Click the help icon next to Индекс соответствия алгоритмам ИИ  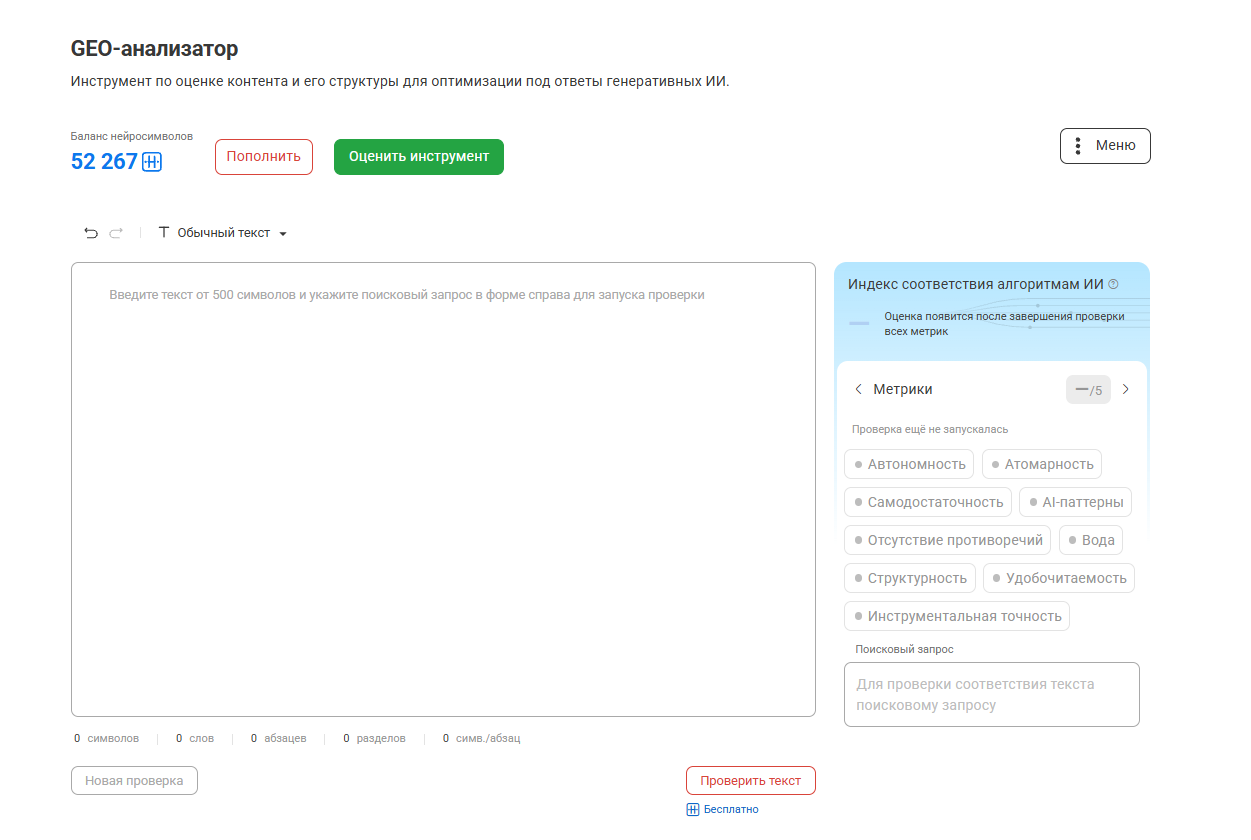click(x=1114, y=284)
